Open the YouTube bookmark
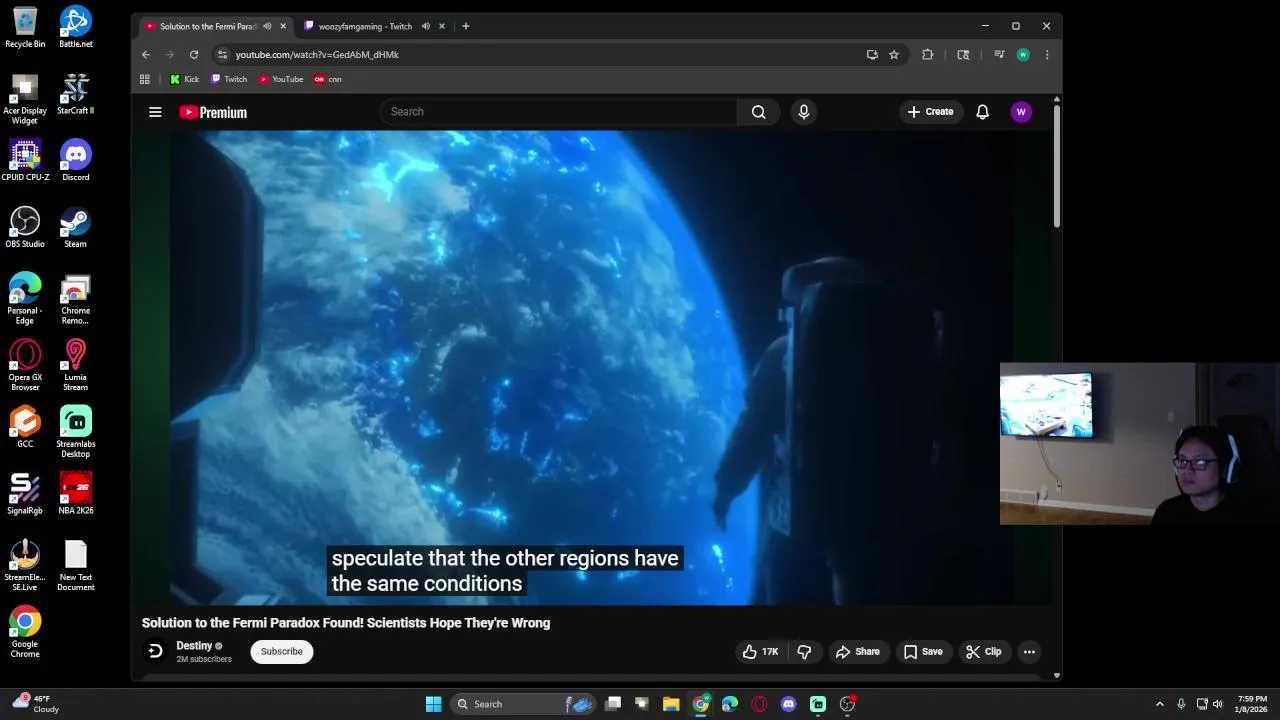Screen dimensions: 1280x720 [281, 79]
